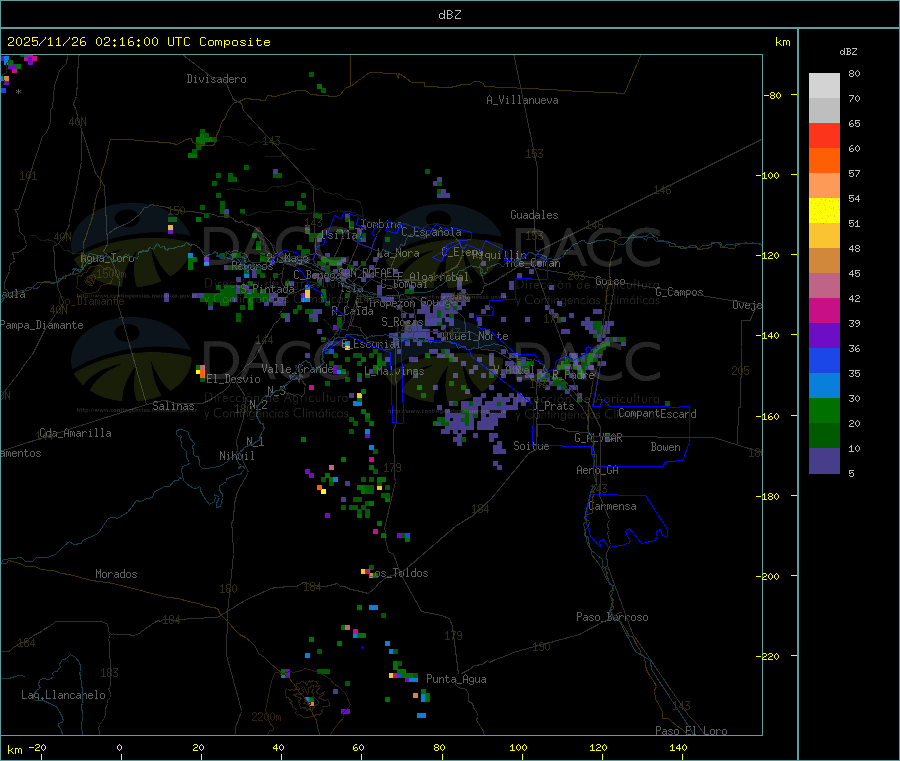Image resolution: width=900 pixels, height=761 pixels.
Task: Click the Carmensa location label
Action: click(x=612, y=506)
